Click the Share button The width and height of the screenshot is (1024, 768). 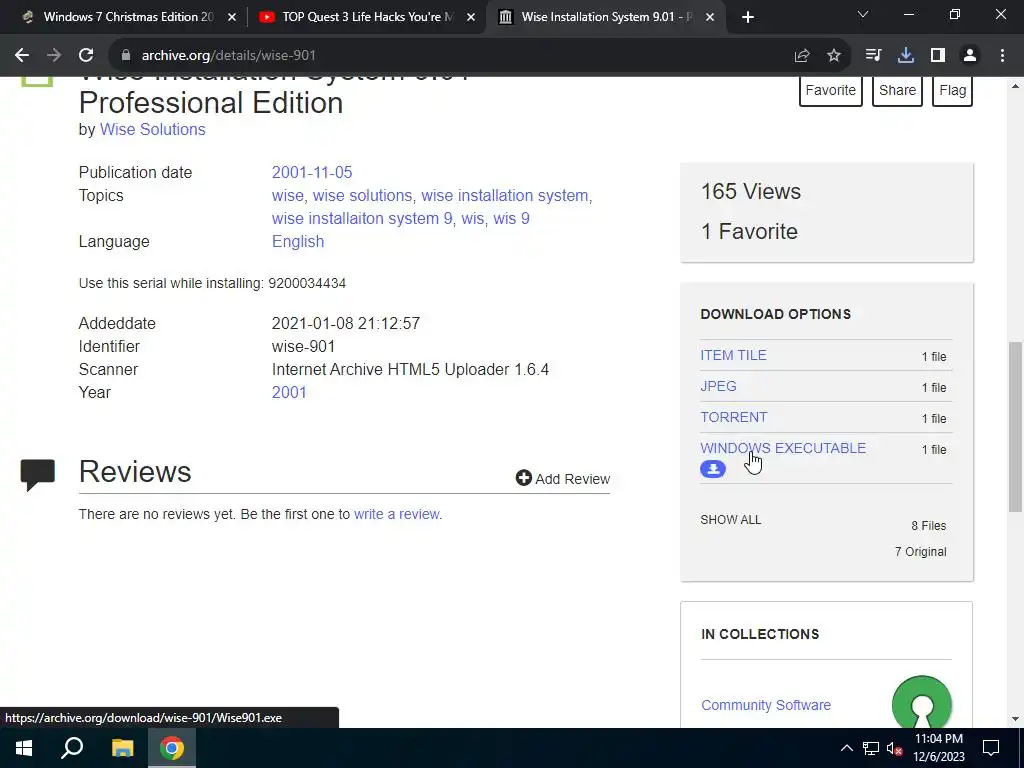point(897,90)
